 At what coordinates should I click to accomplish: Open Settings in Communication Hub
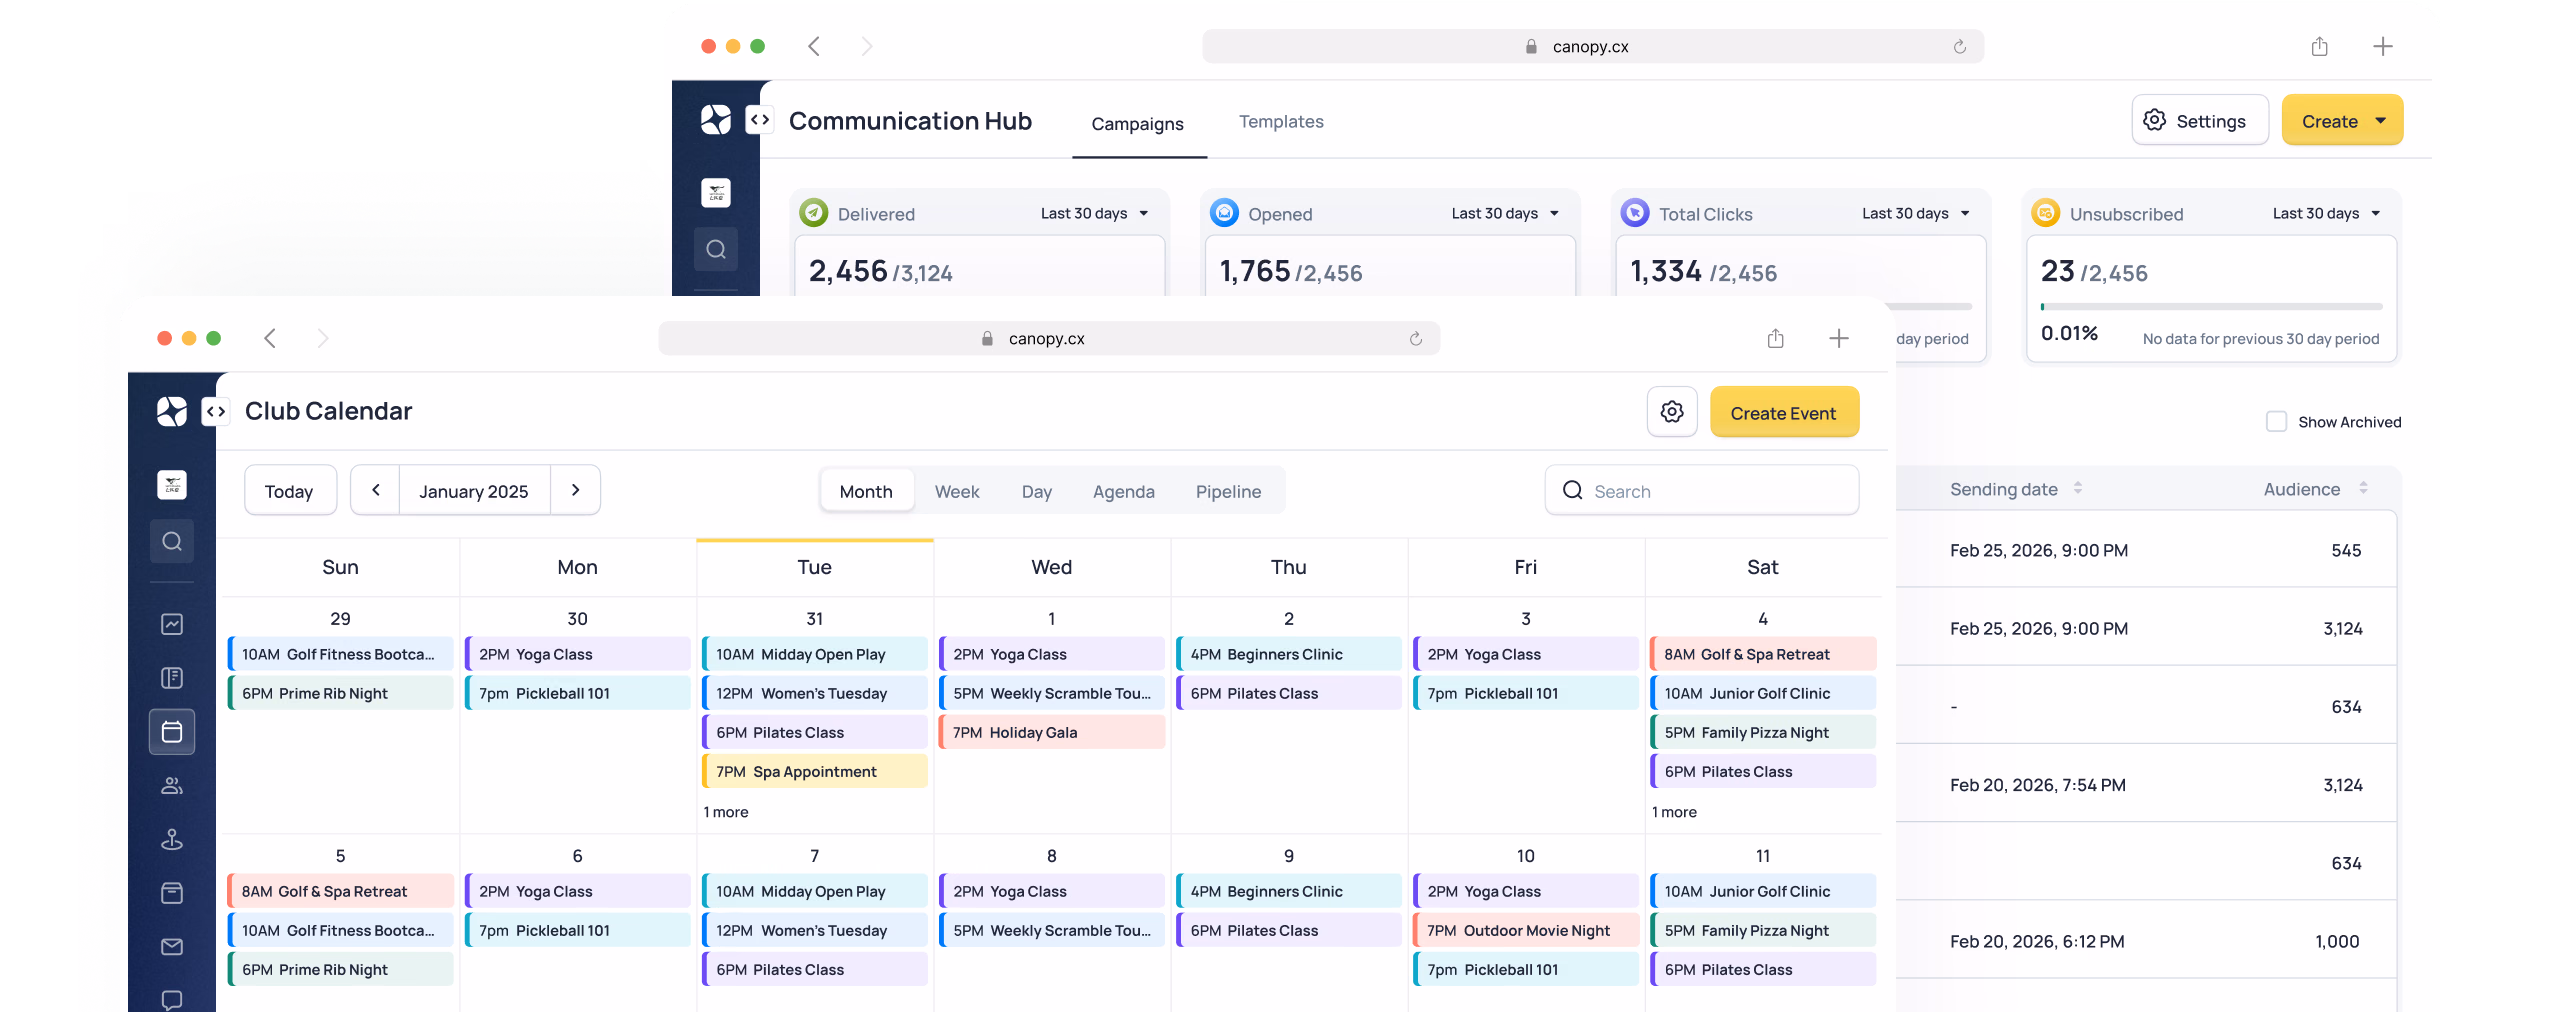pos(2199,120)
